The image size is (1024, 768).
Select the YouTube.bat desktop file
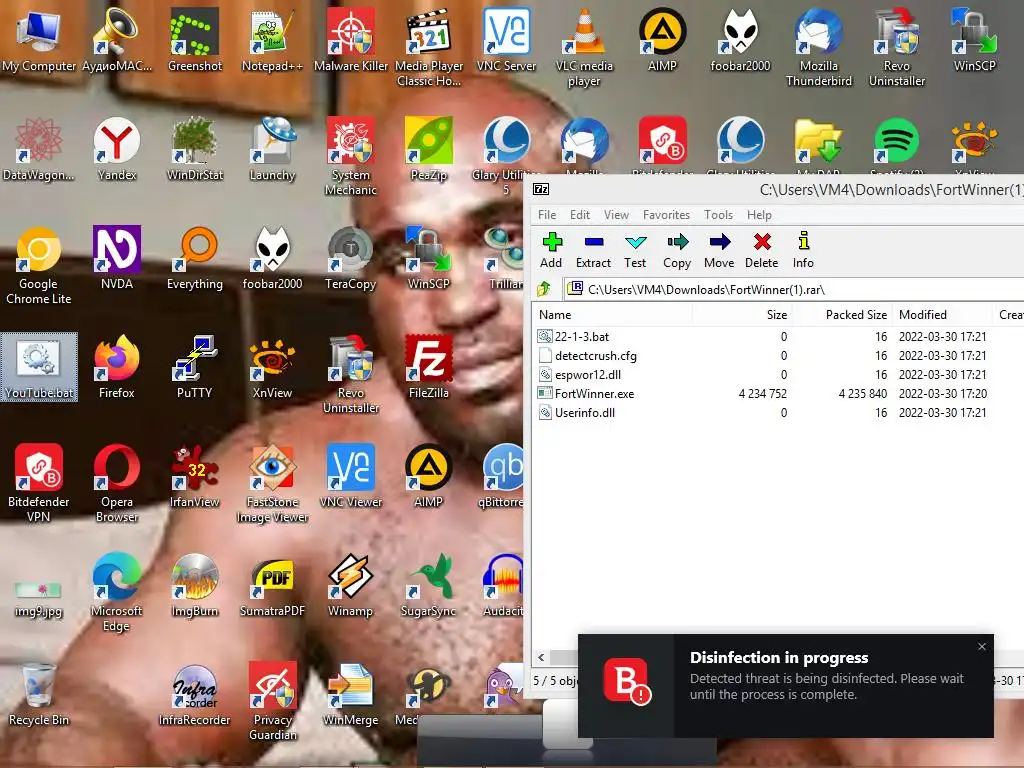click(39, 367)
